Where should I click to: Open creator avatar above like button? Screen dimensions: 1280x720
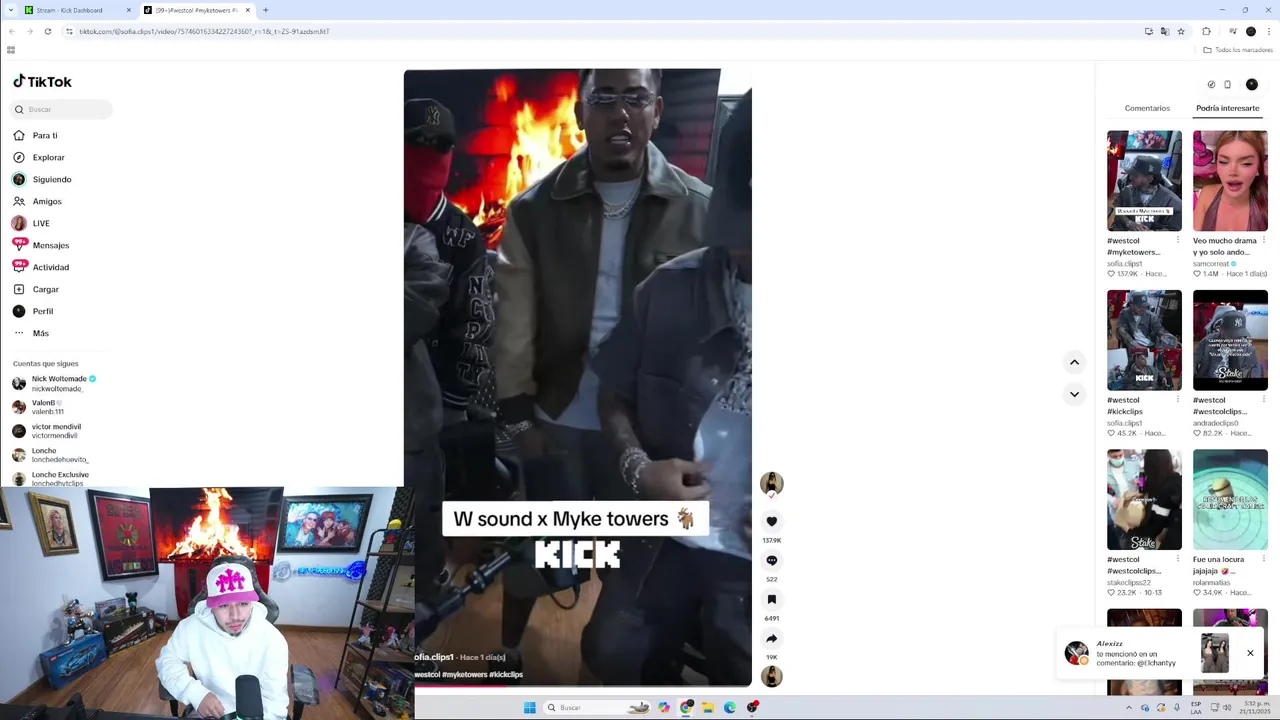click(771, 484)
